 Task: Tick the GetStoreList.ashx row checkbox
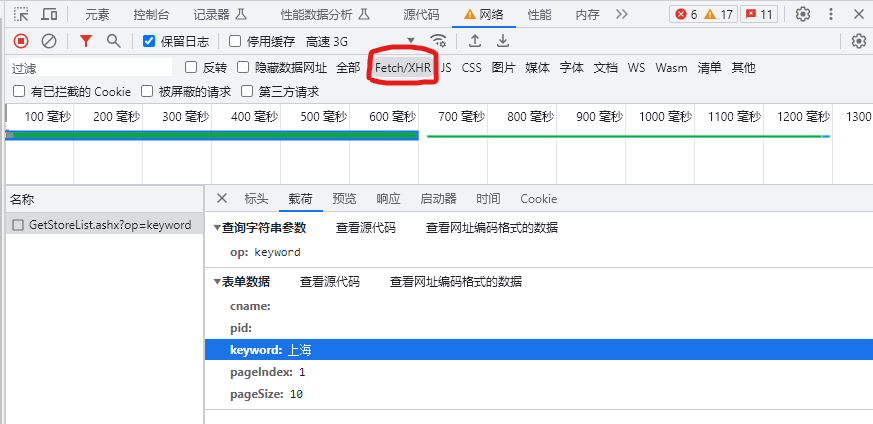[x=18, y=225]
